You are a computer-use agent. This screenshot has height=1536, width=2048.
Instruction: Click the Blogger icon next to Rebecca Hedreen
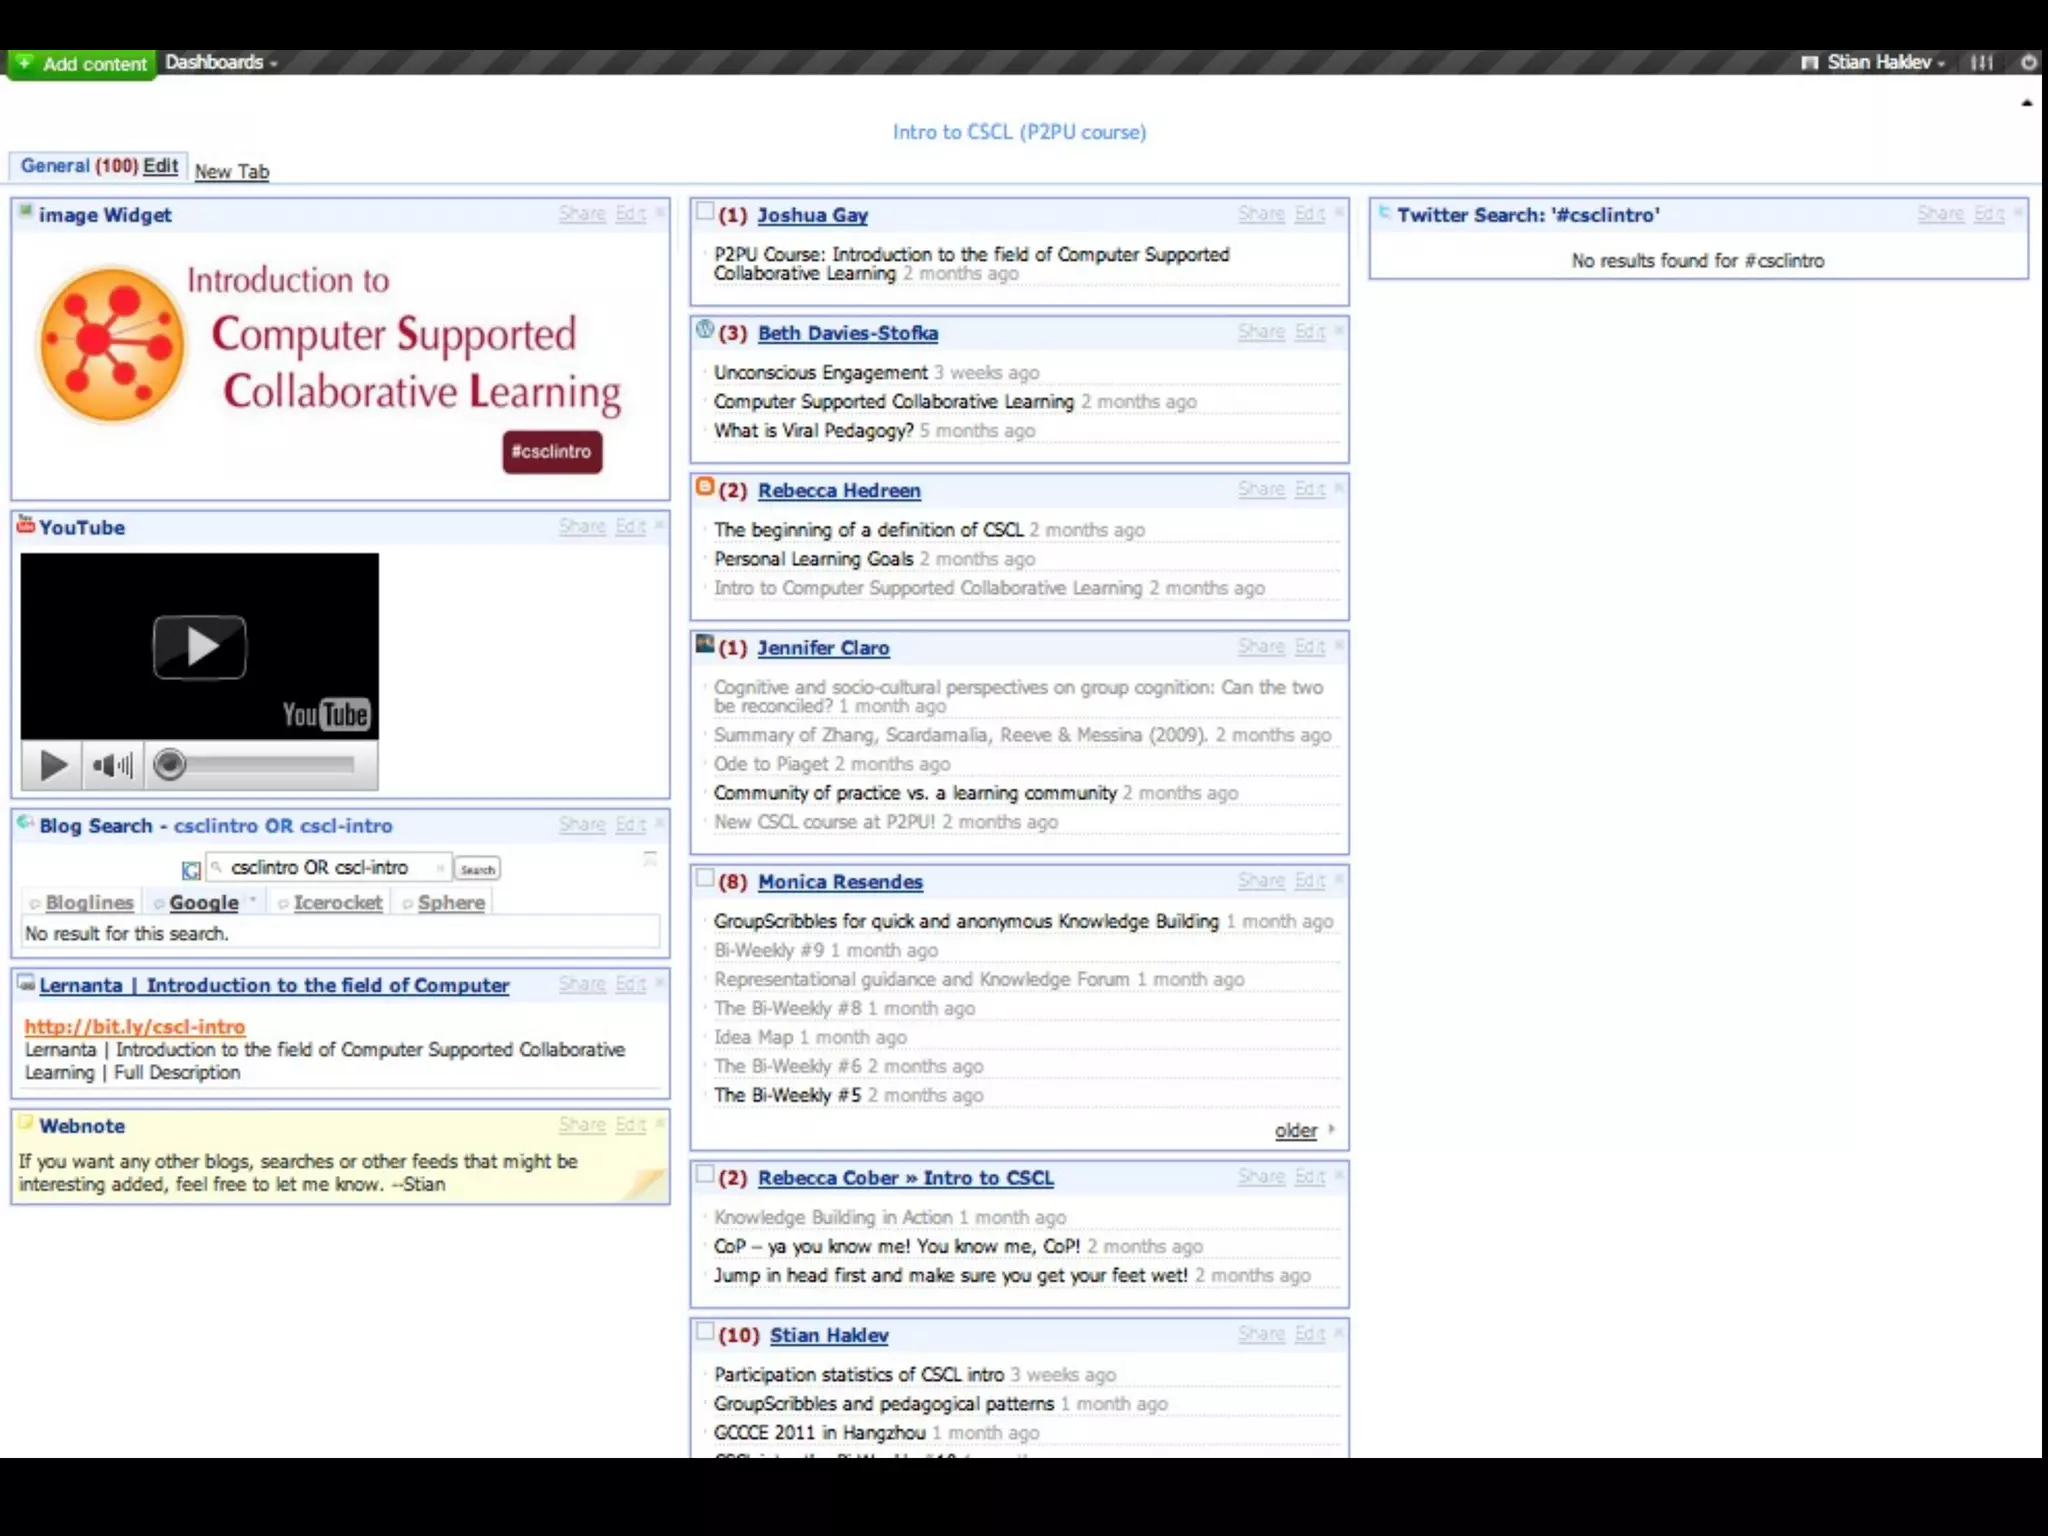click(x=705, y=488)
